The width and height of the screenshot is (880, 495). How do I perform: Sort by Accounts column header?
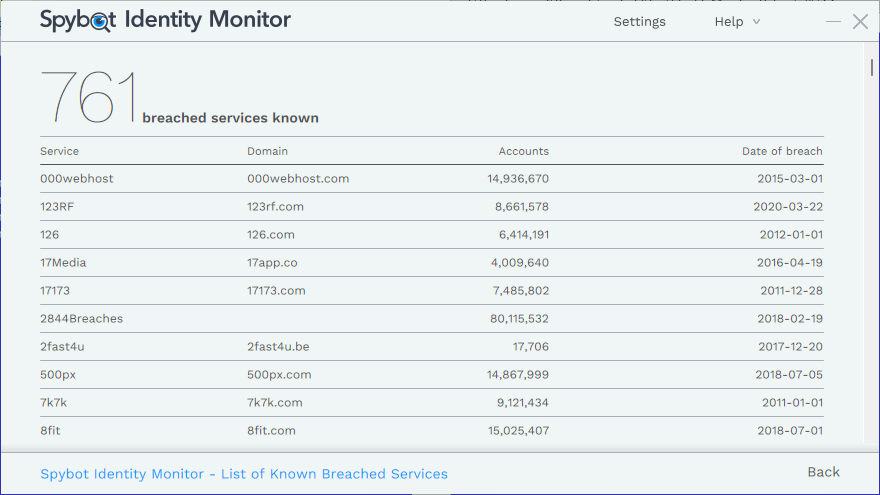tap(524, 151)
